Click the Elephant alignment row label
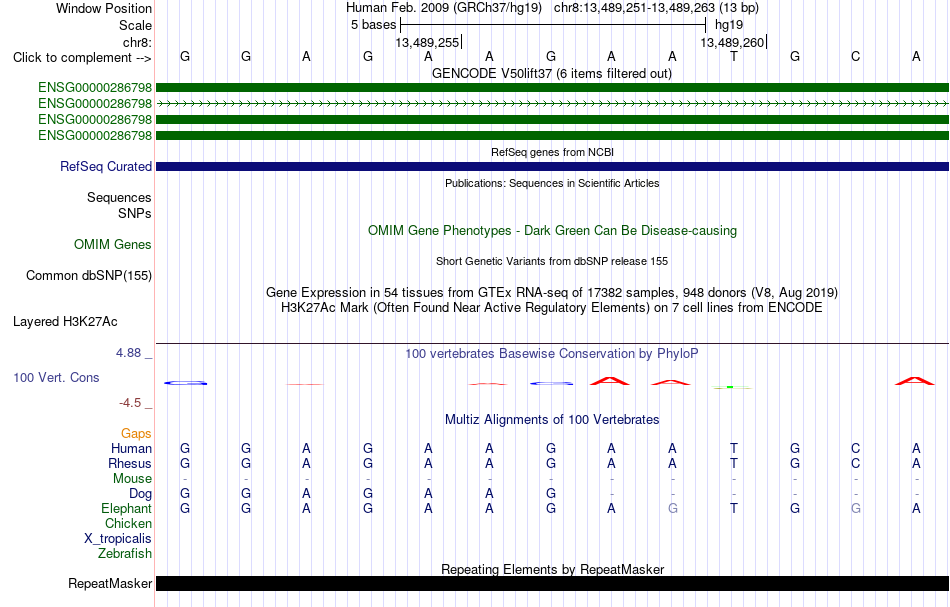This screenshot has width=950, height=607. pos(126,508)
